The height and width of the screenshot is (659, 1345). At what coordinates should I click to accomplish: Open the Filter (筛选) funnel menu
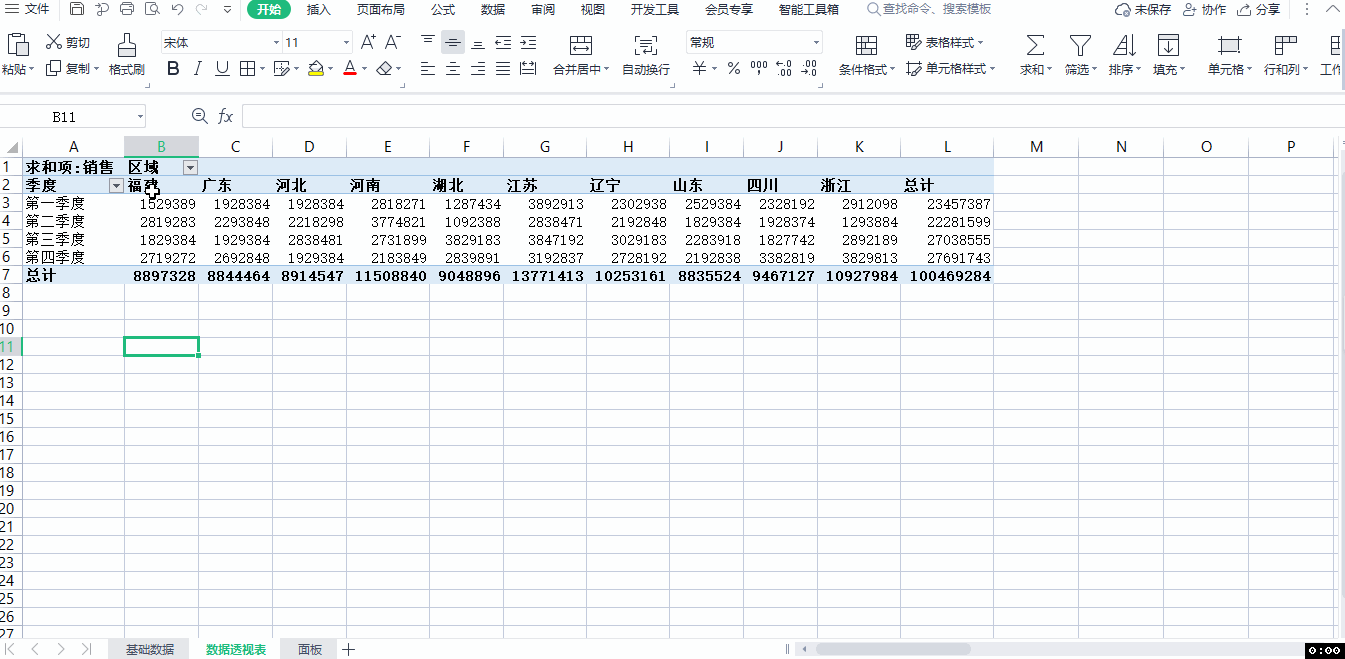(1080, 55)
